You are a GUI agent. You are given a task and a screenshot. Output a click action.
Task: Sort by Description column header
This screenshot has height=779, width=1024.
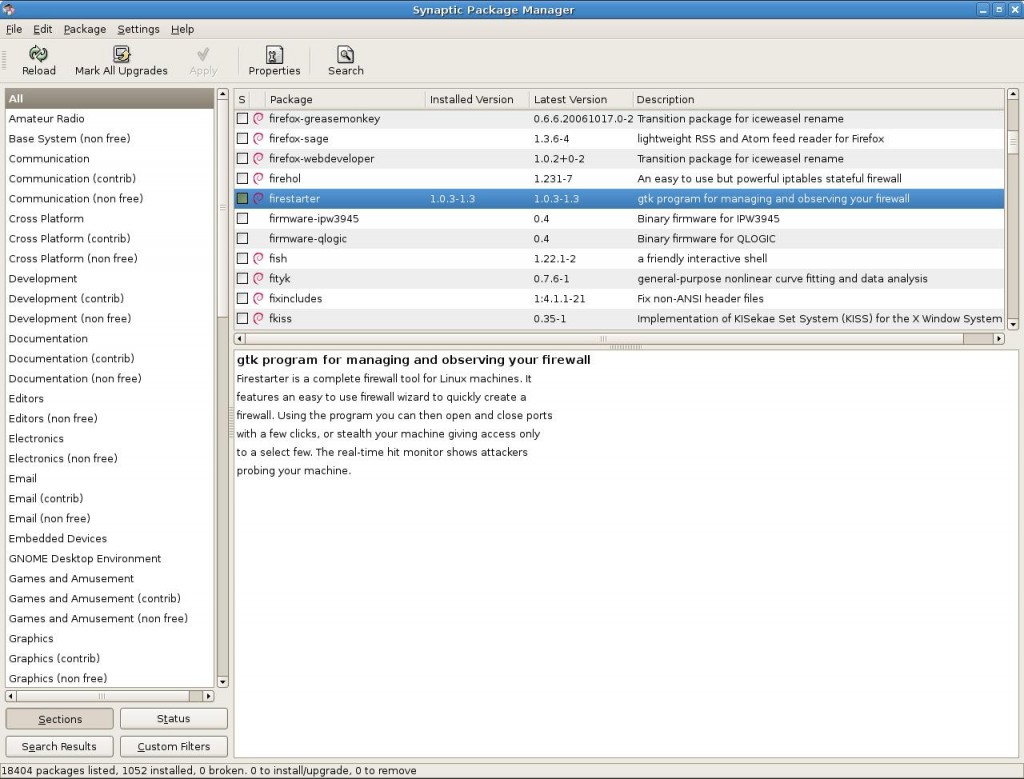tap(818, 99)
